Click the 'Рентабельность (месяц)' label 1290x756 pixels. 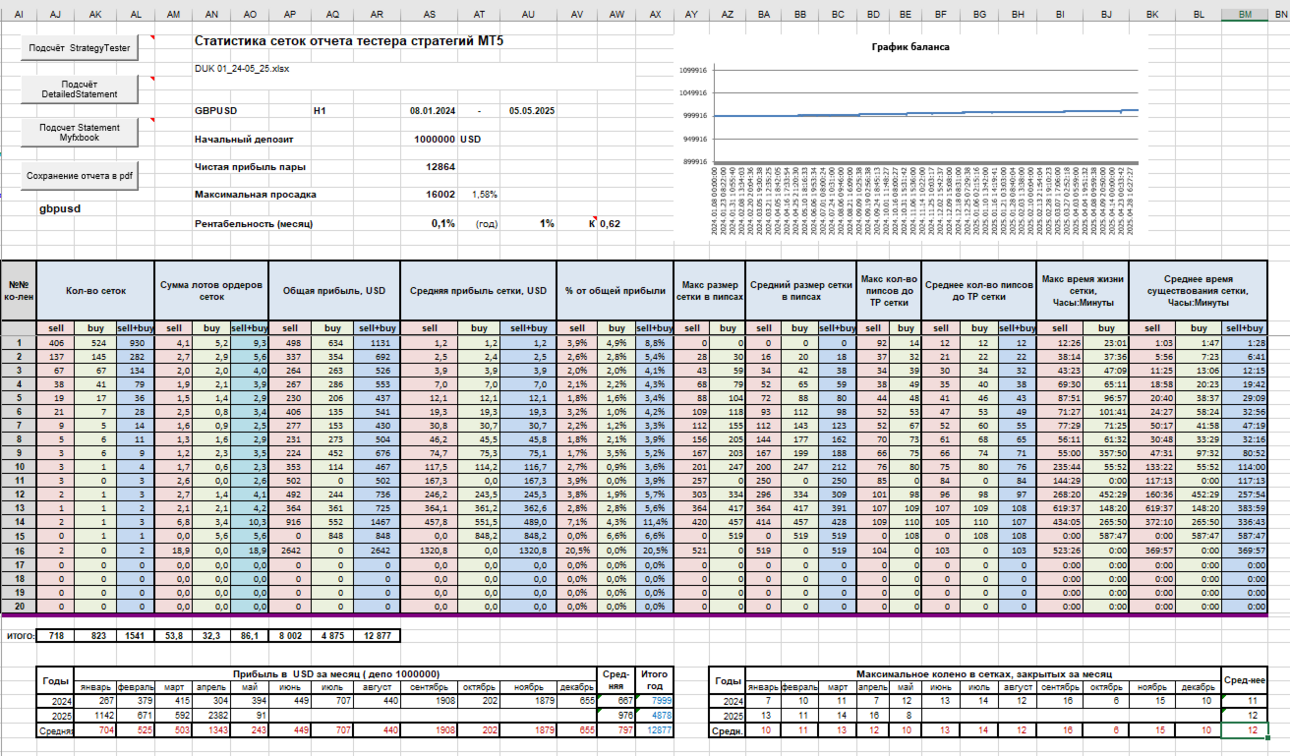click(254, 224)
